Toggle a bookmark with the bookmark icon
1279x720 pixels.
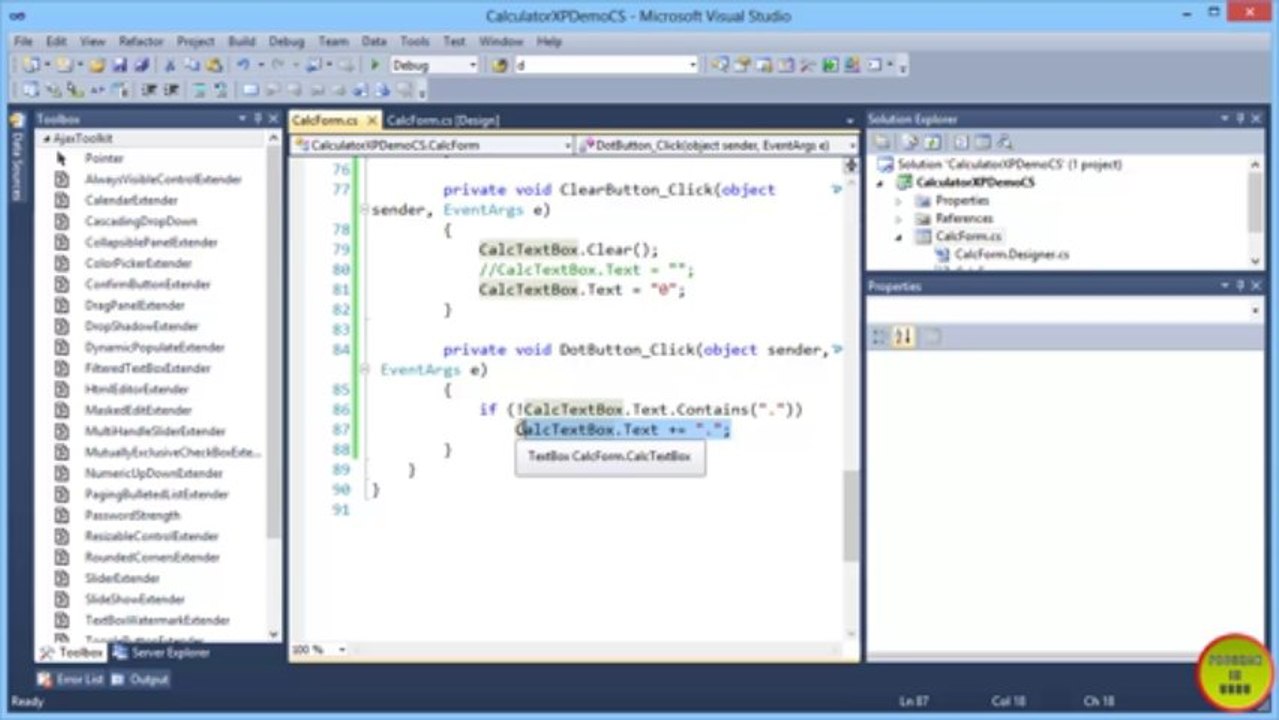click(250, 90)
